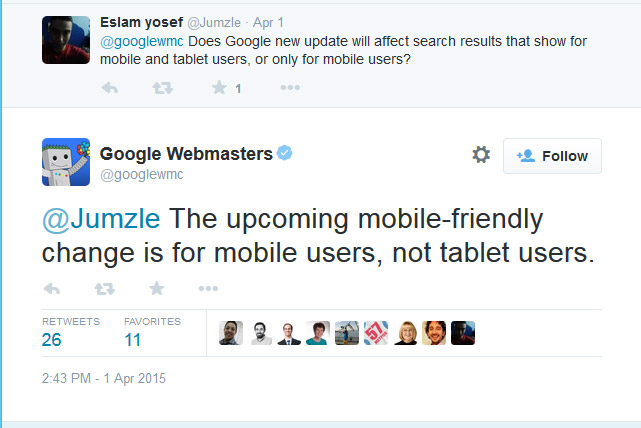View the 26 retweets list
641x428 pixels.
coord(51,340)
